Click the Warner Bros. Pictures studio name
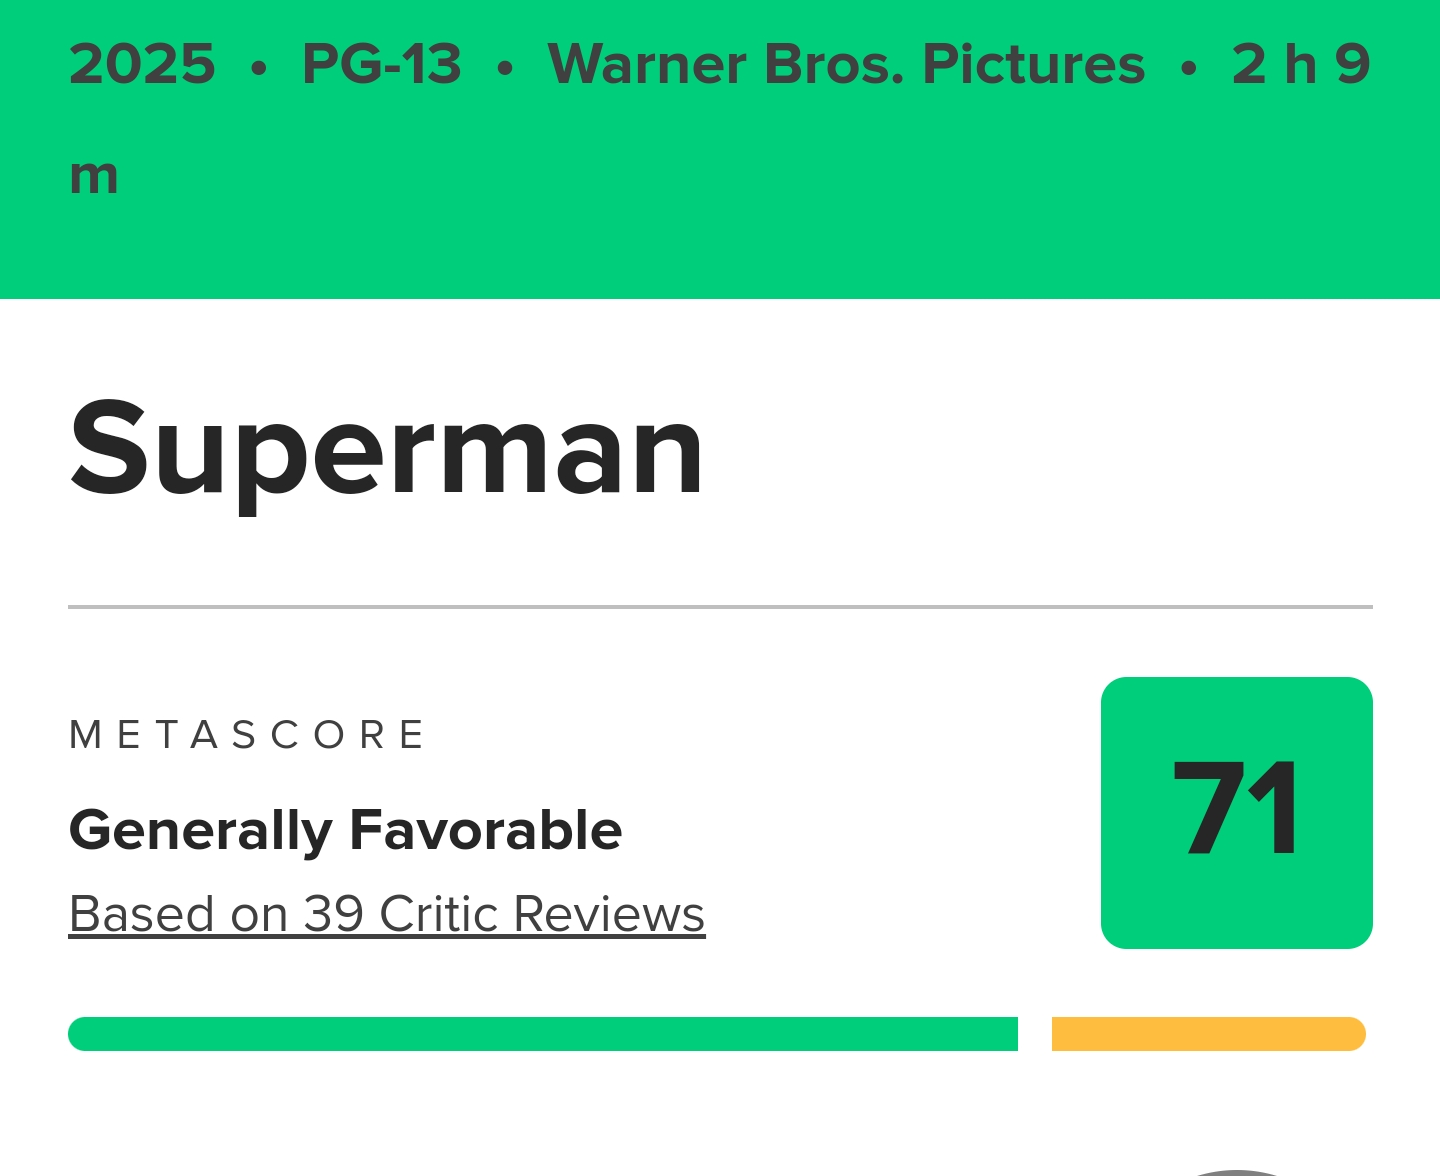Viewport: 1440px width, 1176px height. tap(846, 64)
